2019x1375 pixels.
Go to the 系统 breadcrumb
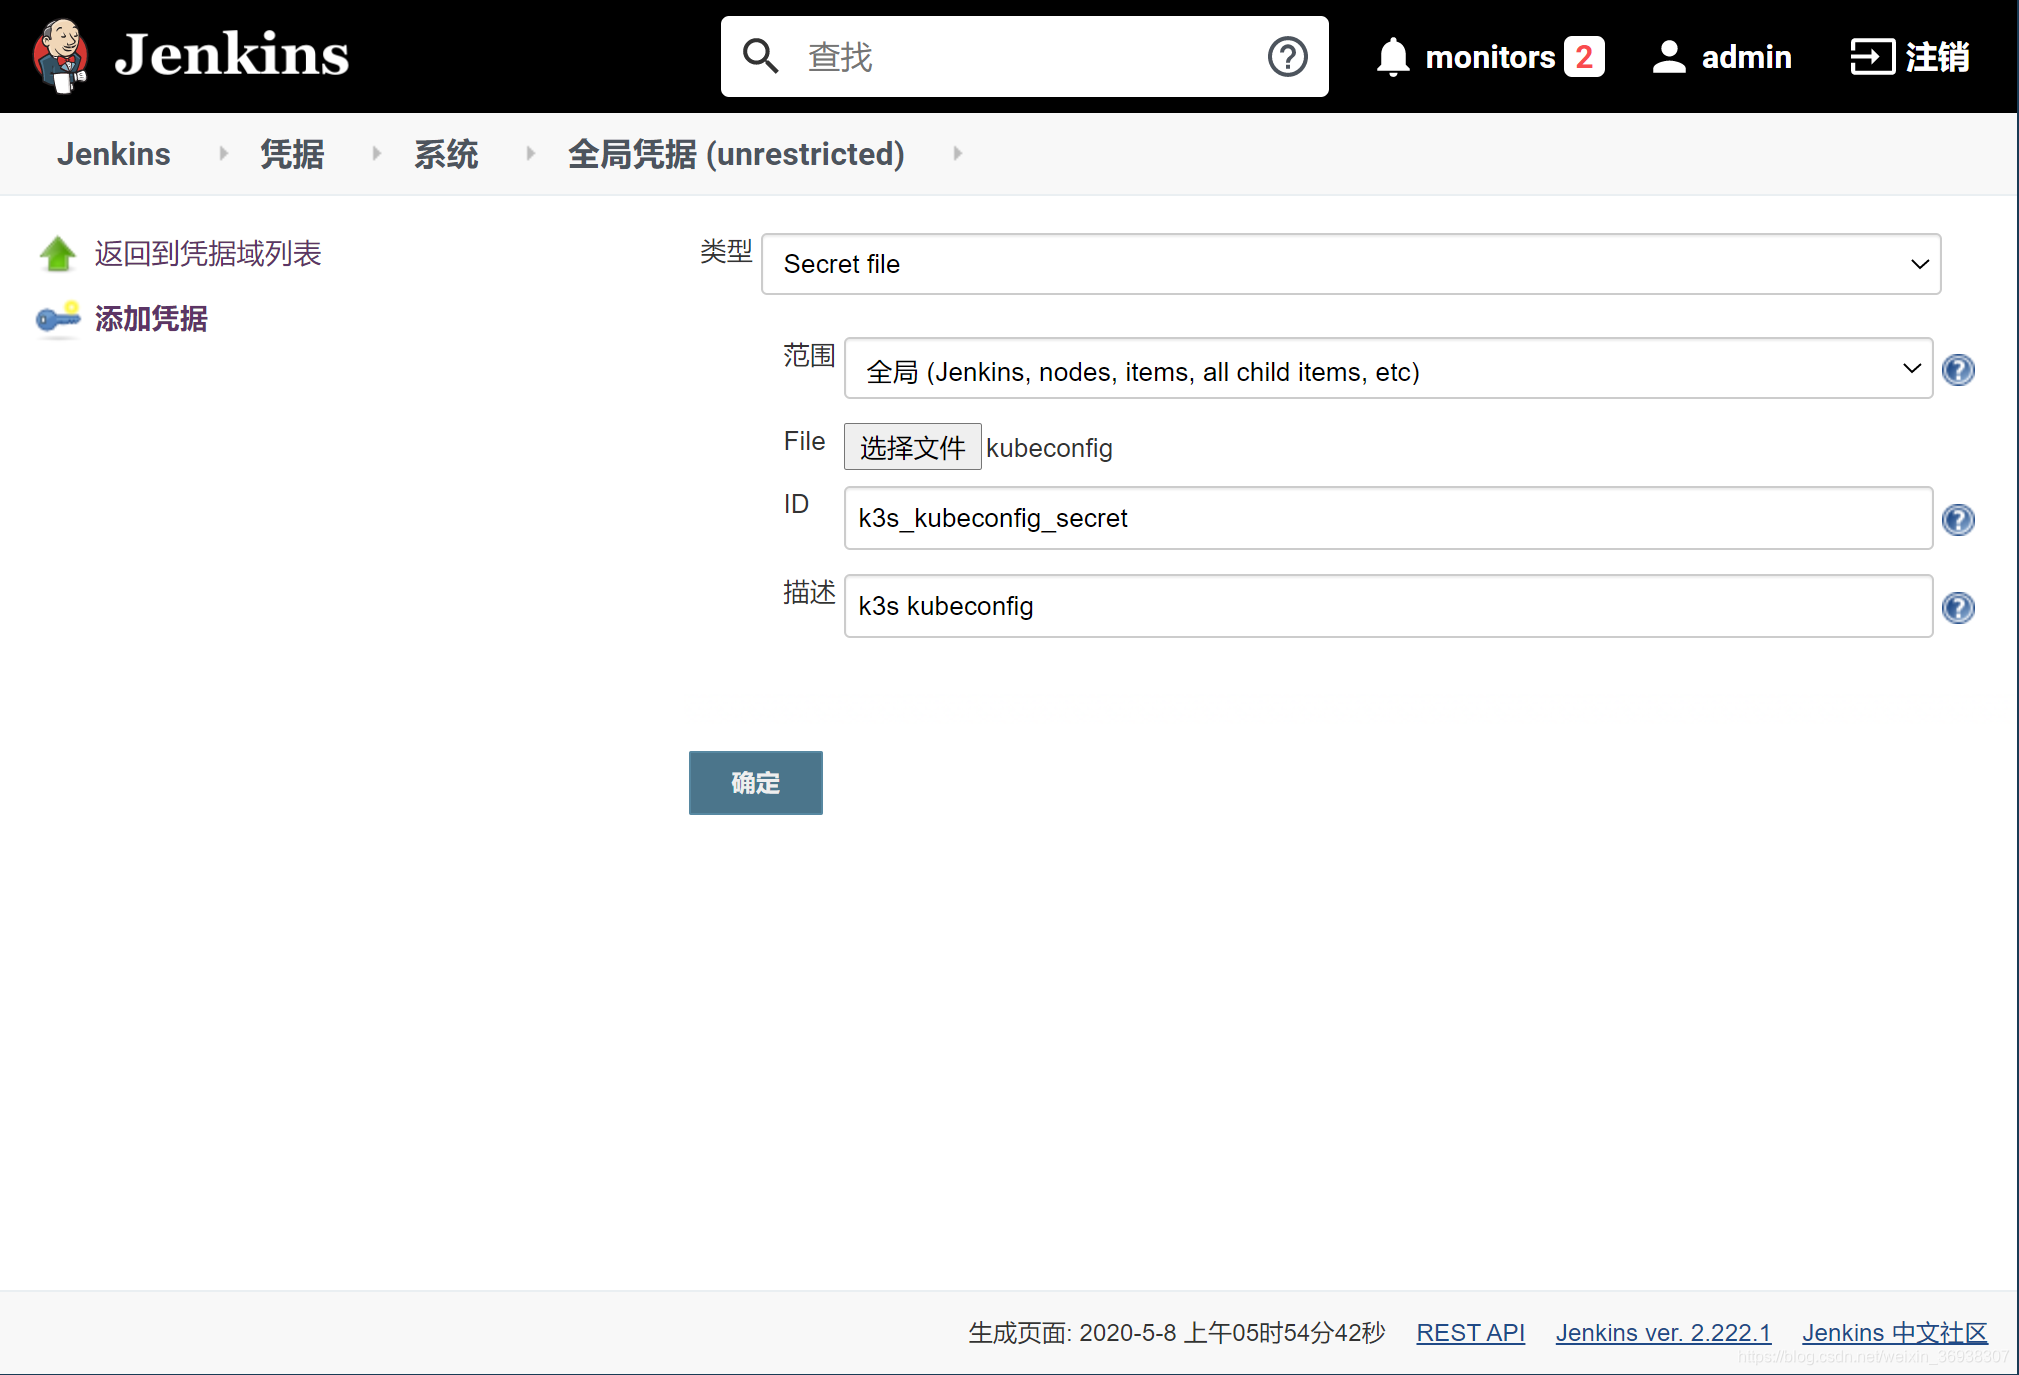(x=446, y=154)
